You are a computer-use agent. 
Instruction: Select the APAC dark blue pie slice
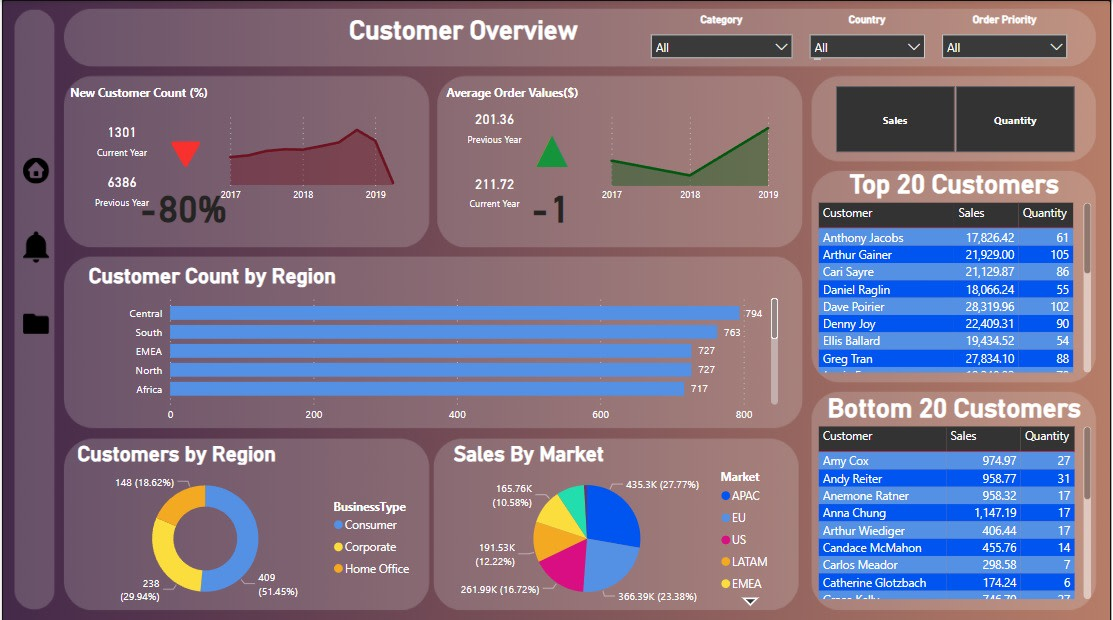point(613,515)
